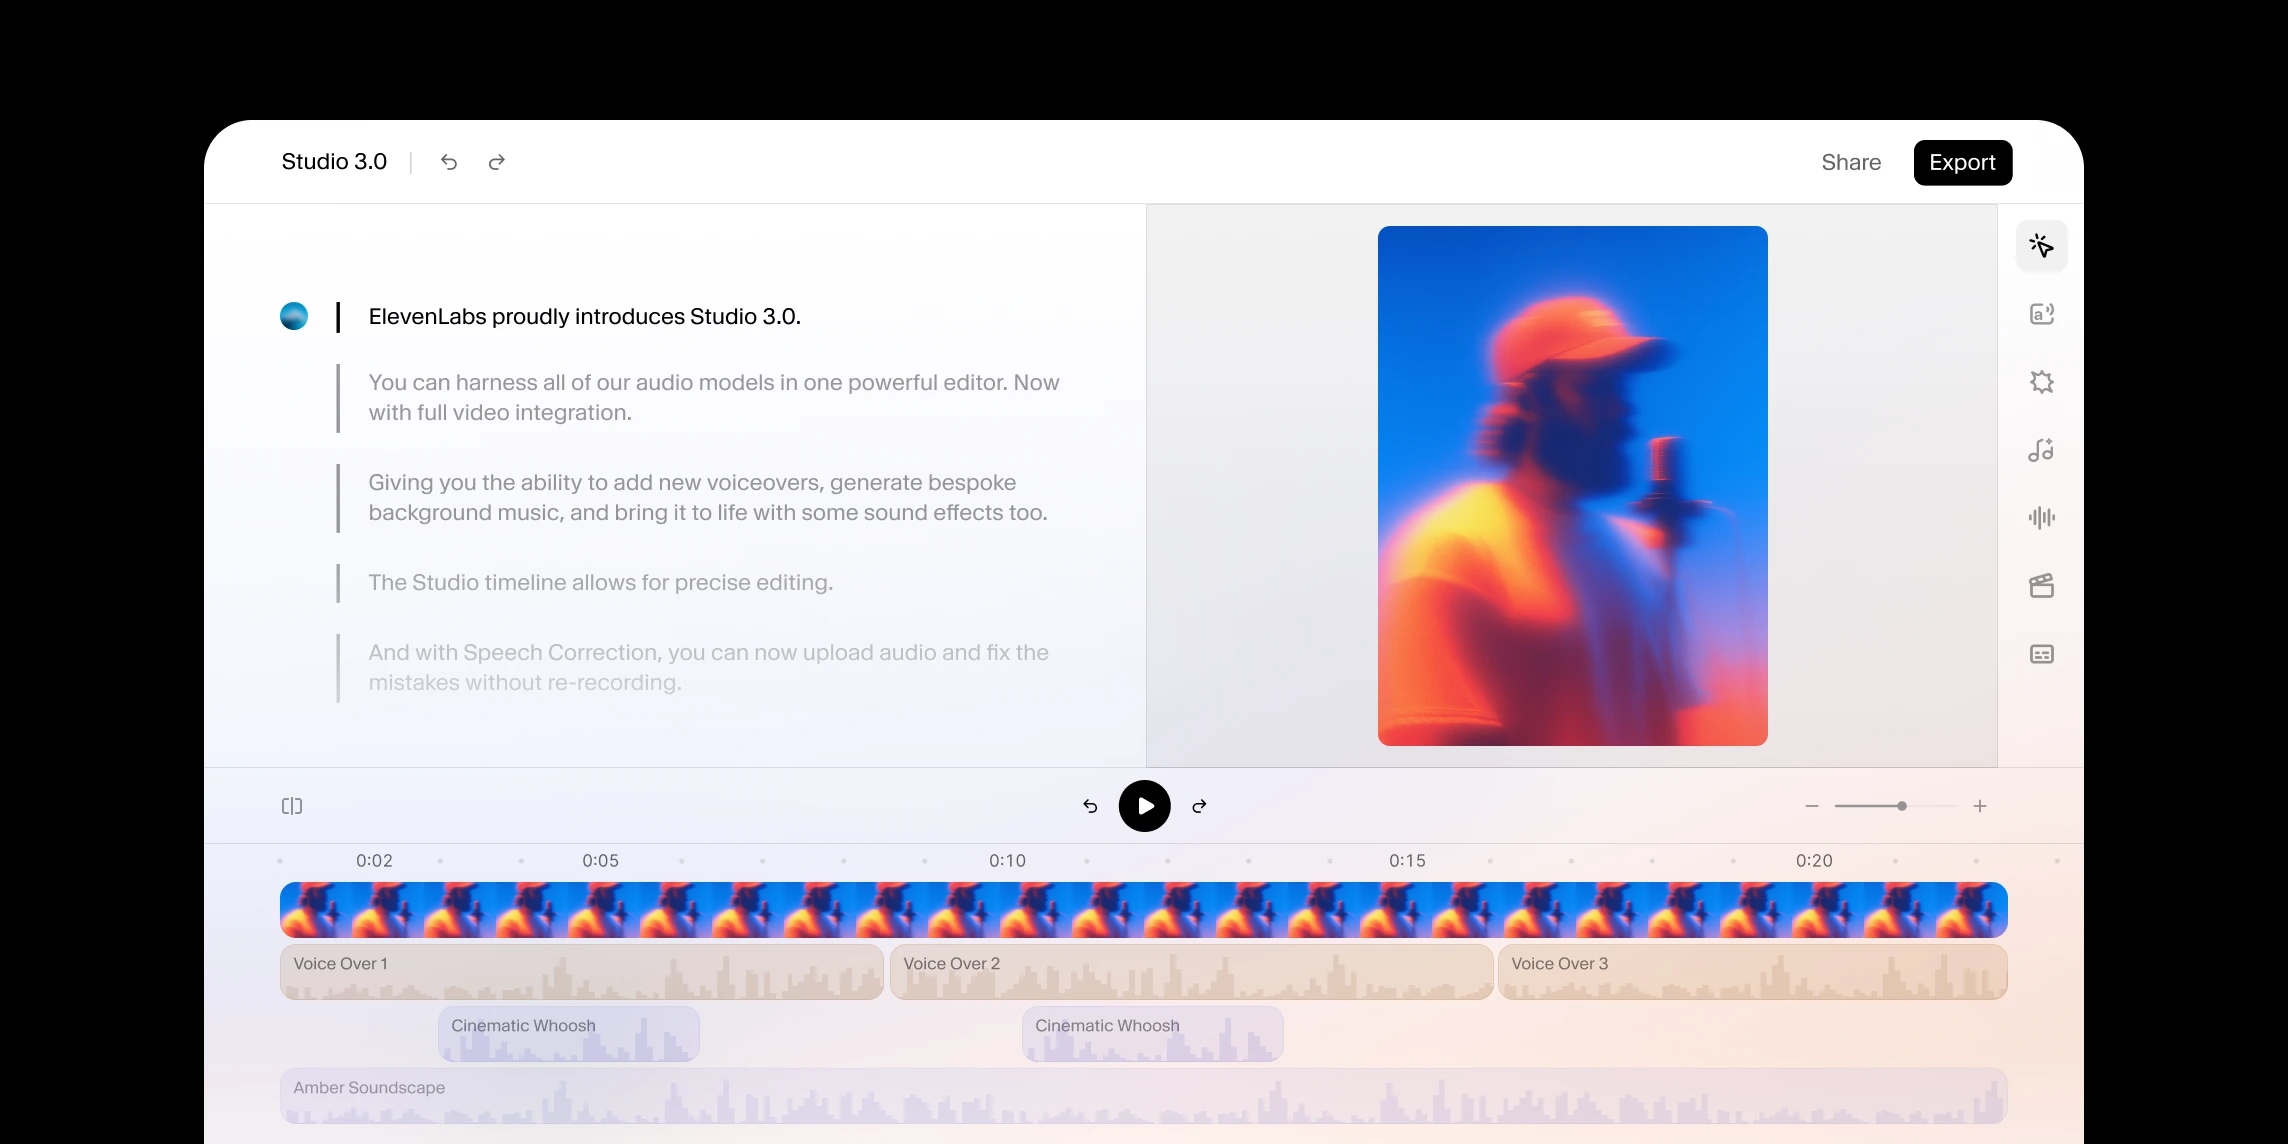Click the skip backward icon left of Play
Viewport: 2288px width, 1144px height.
point(1090,806)
